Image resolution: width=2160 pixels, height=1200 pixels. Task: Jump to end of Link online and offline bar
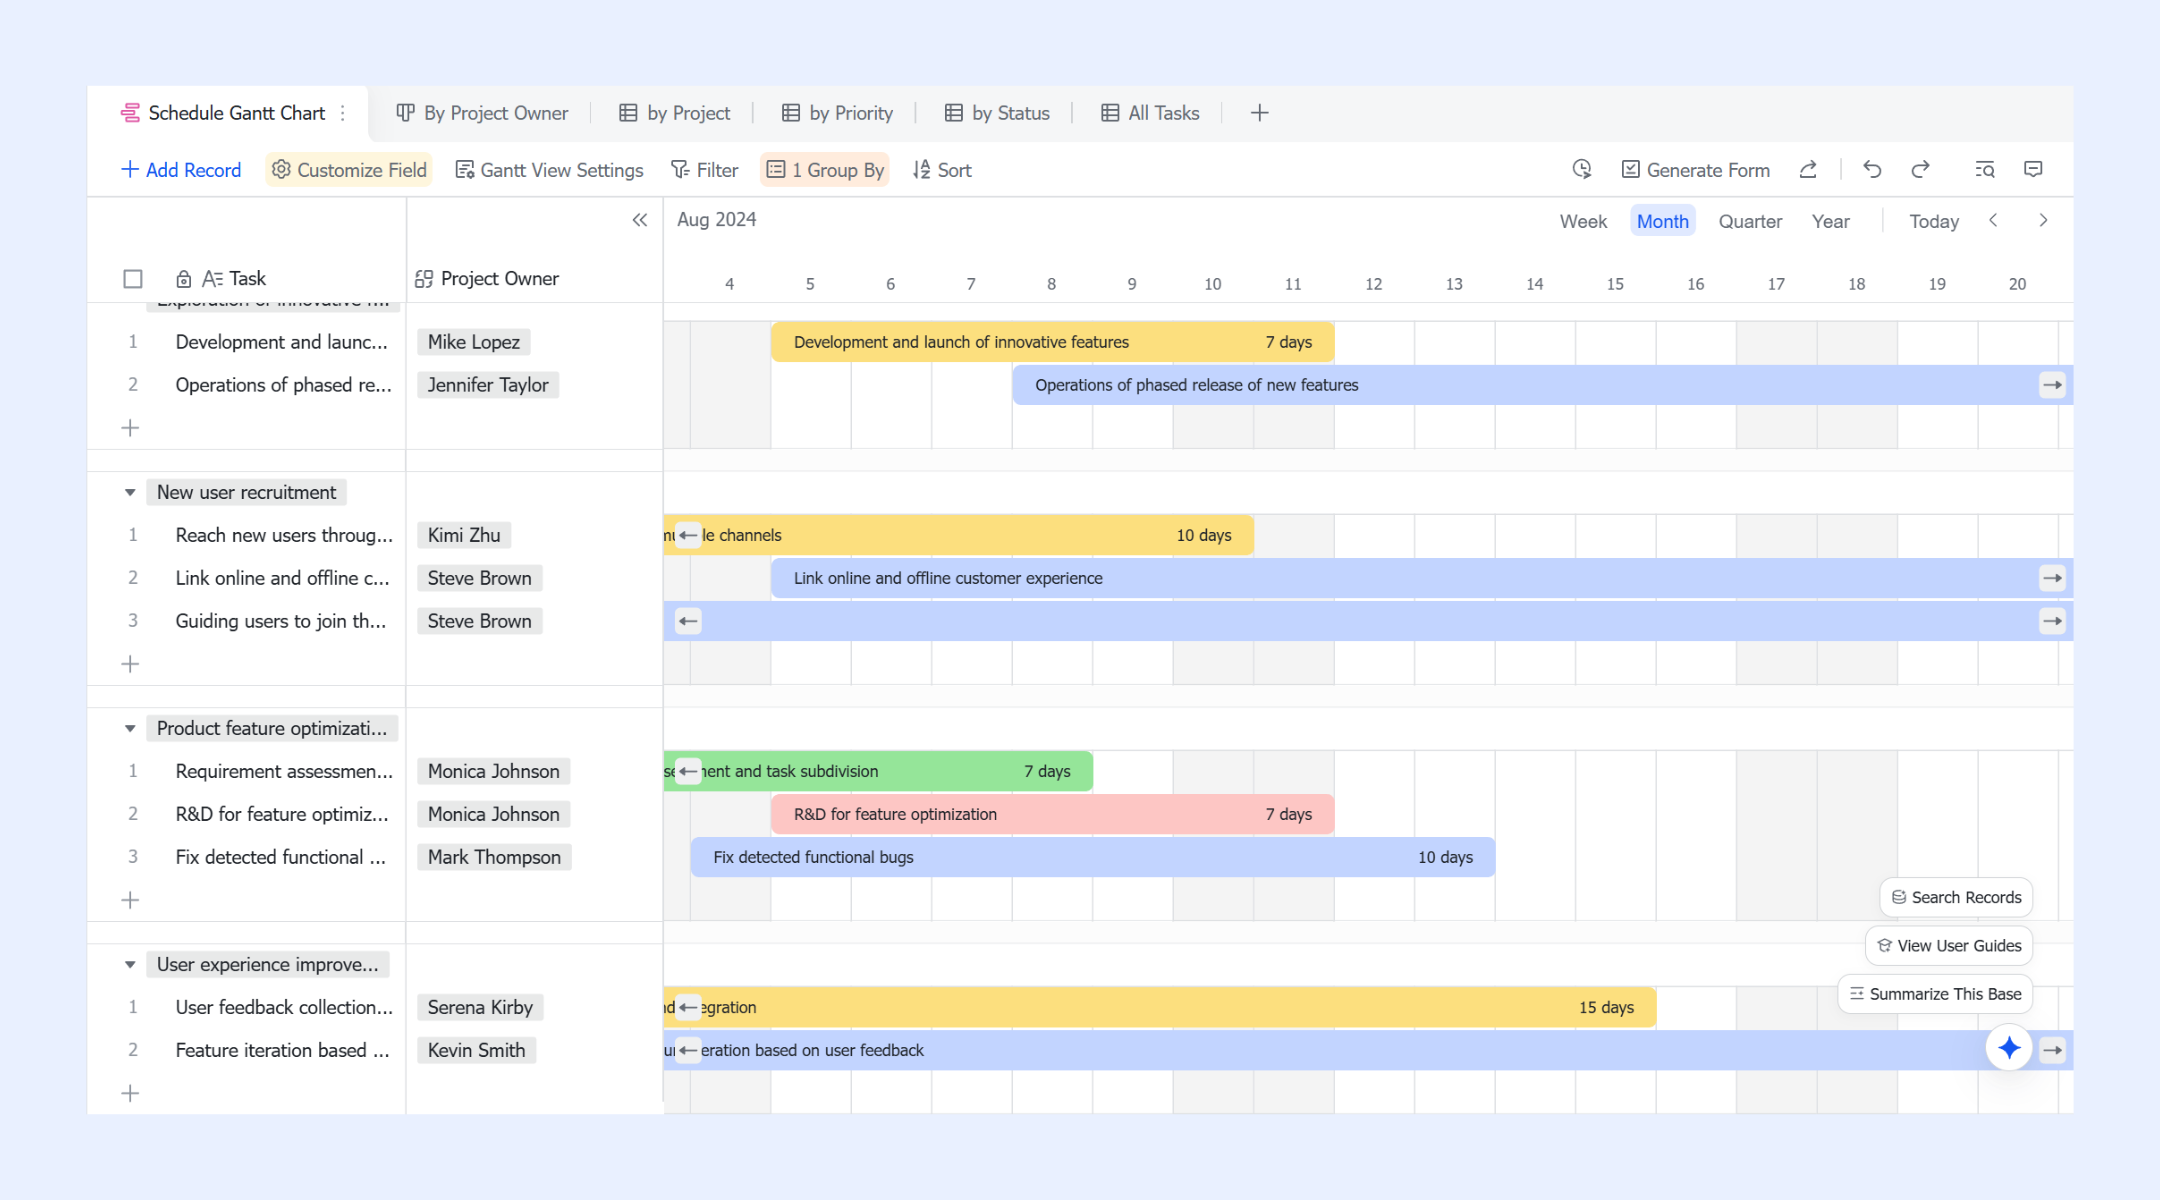pos(2052,578)
